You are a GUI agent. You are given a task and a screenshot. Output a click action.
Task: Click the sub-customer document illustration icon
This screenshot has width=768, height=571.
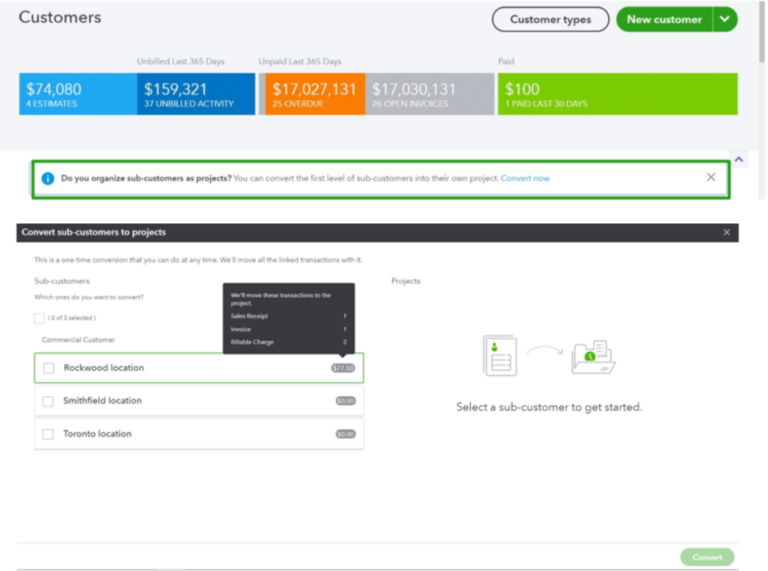500,356
